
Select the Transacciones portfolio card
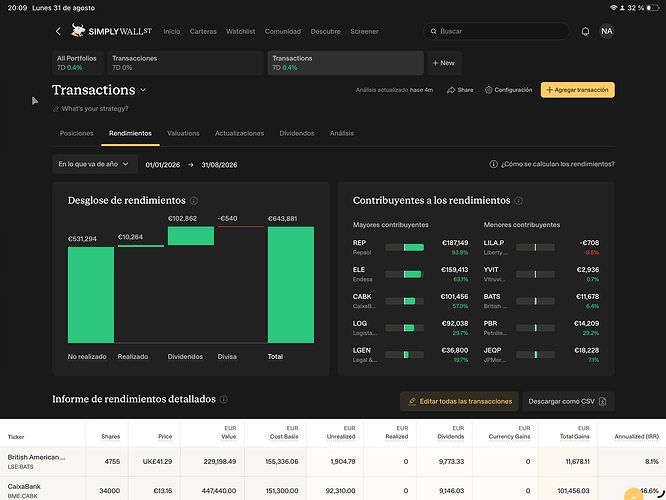185,63
